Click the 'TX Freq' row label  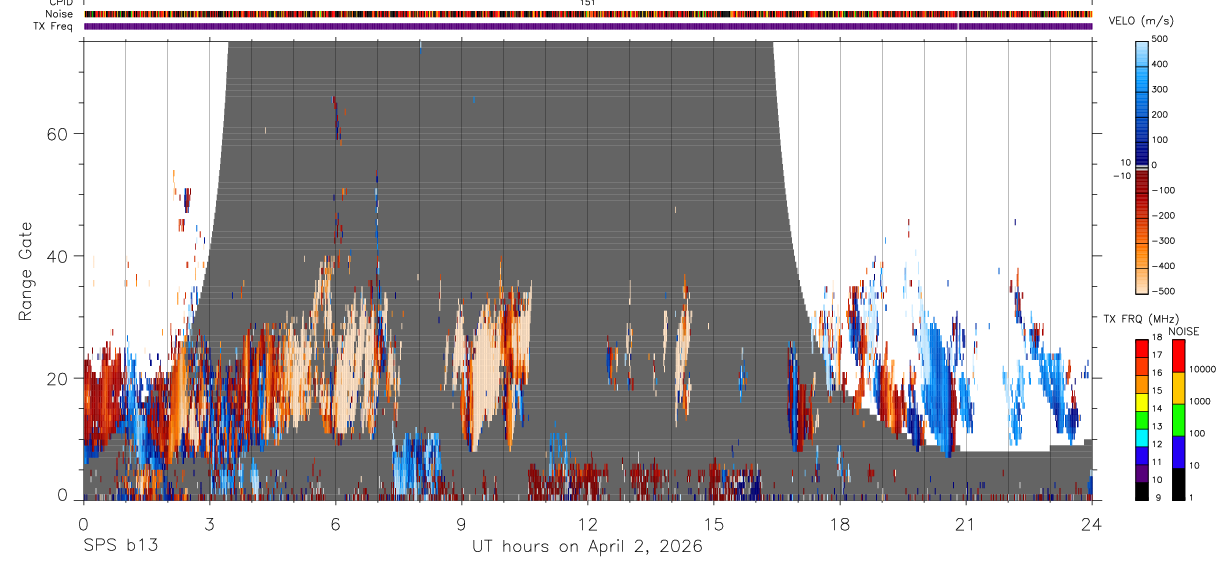pyautogui.click(x=55, y=26)
